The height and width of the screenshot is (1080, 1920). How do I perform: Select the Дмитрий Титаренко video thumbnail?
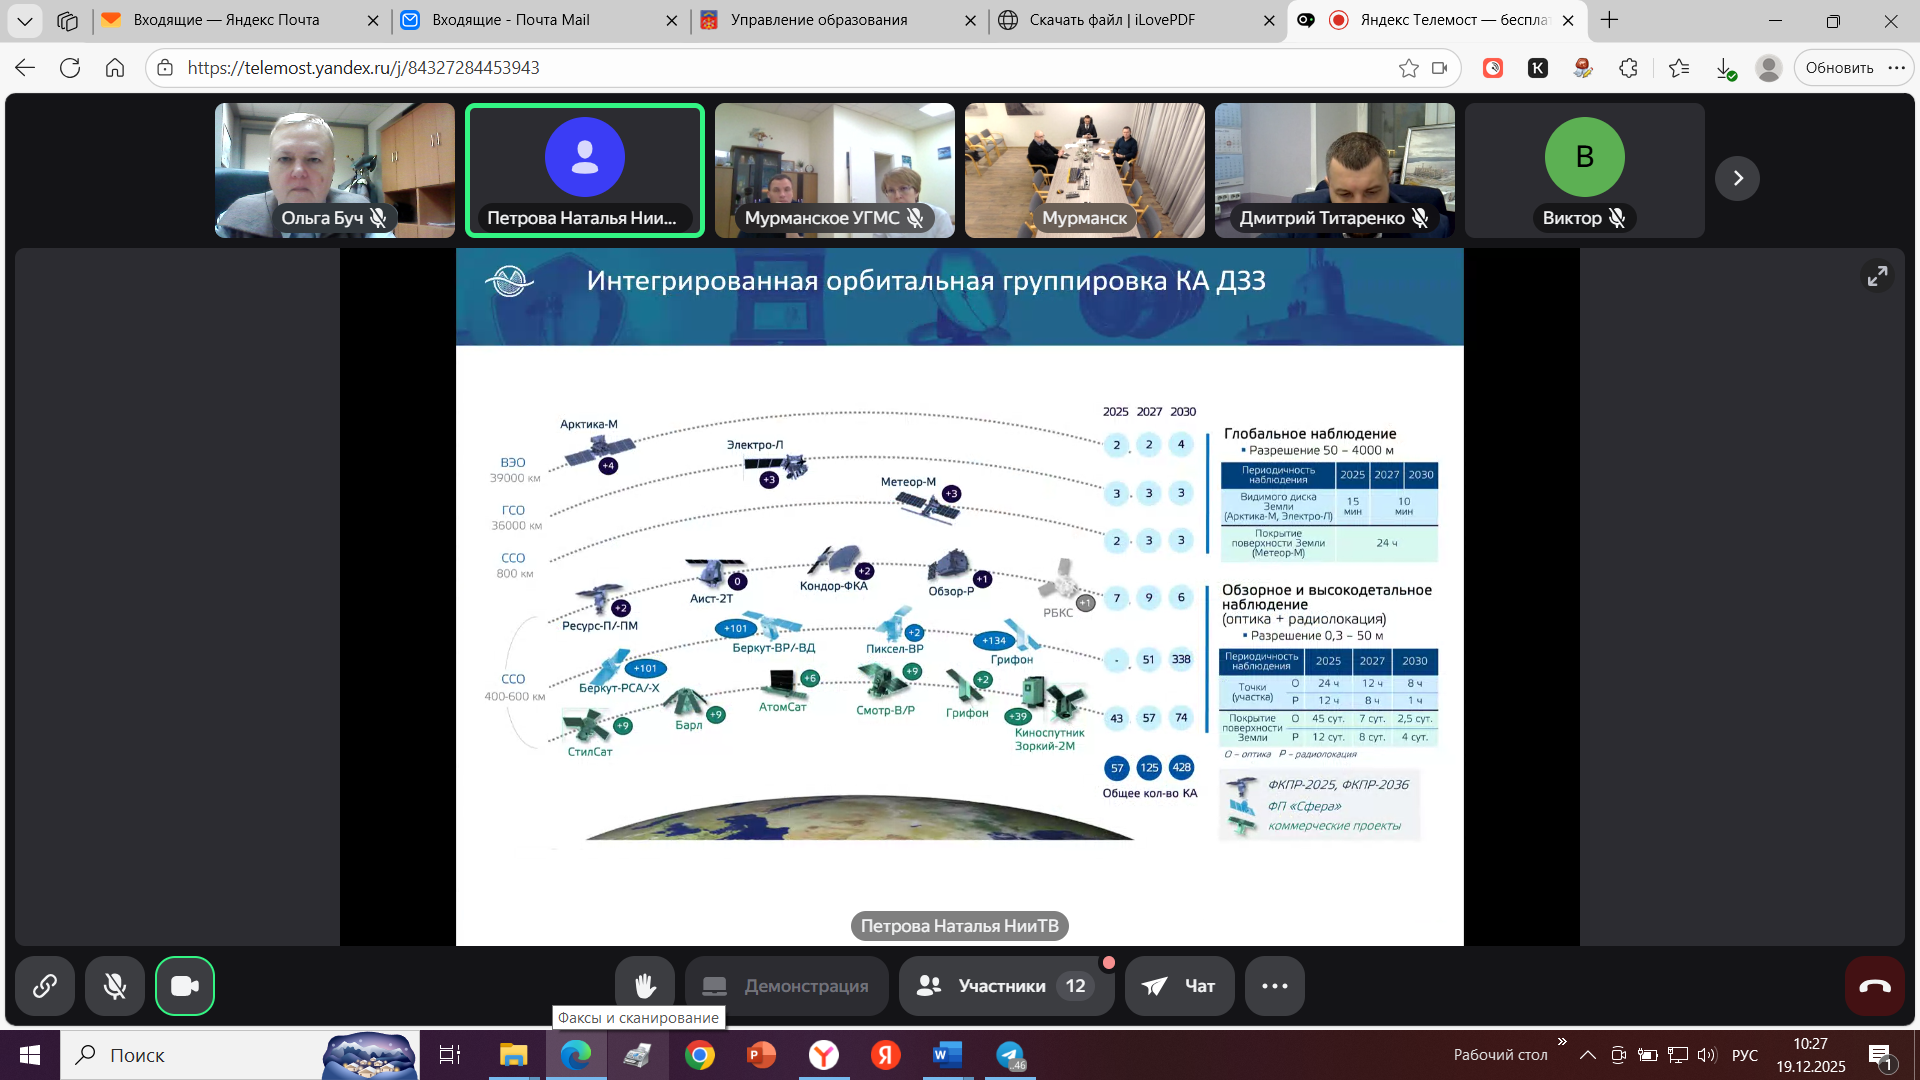(x=1334, y=170)
